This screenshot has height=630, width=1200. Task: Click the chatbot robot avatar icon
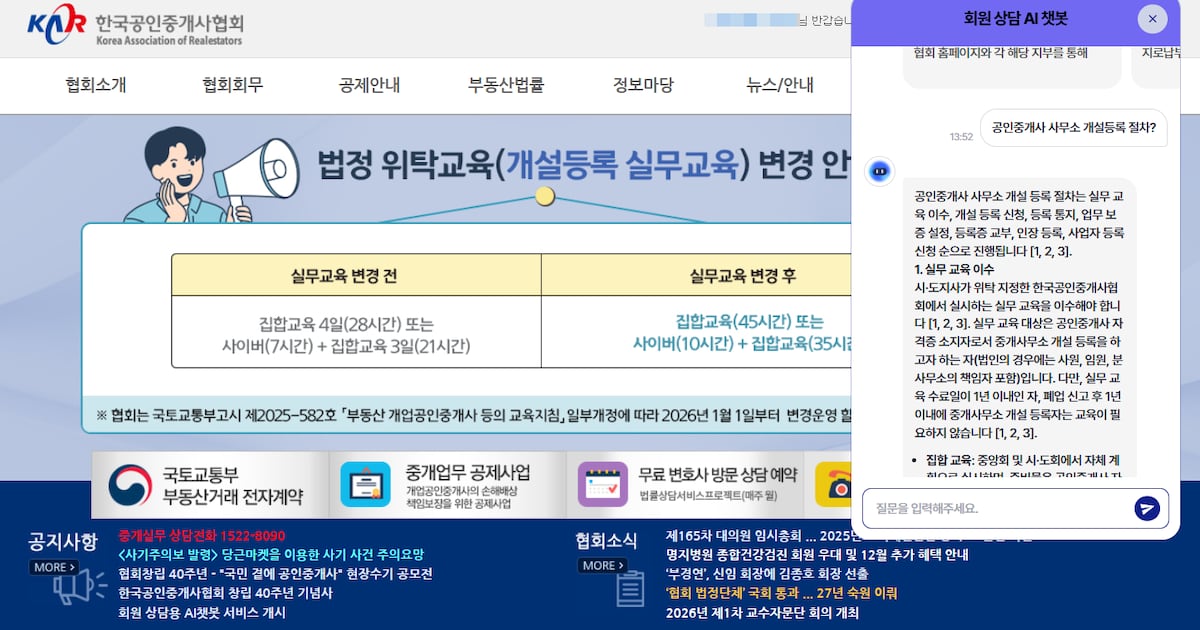[x=879, y=171]
